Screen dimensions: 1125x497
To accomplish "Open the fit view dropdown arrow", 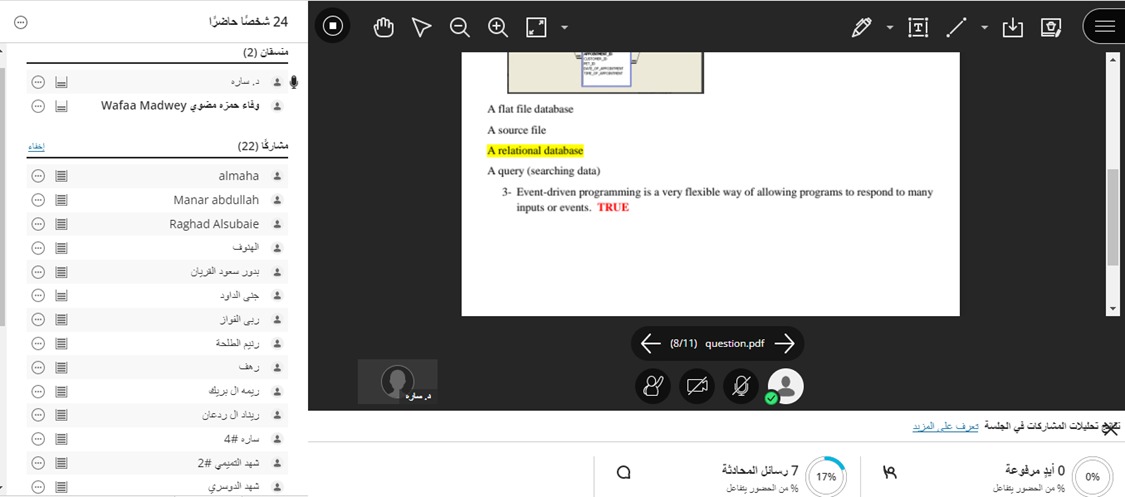I will (x=565, y=28).
